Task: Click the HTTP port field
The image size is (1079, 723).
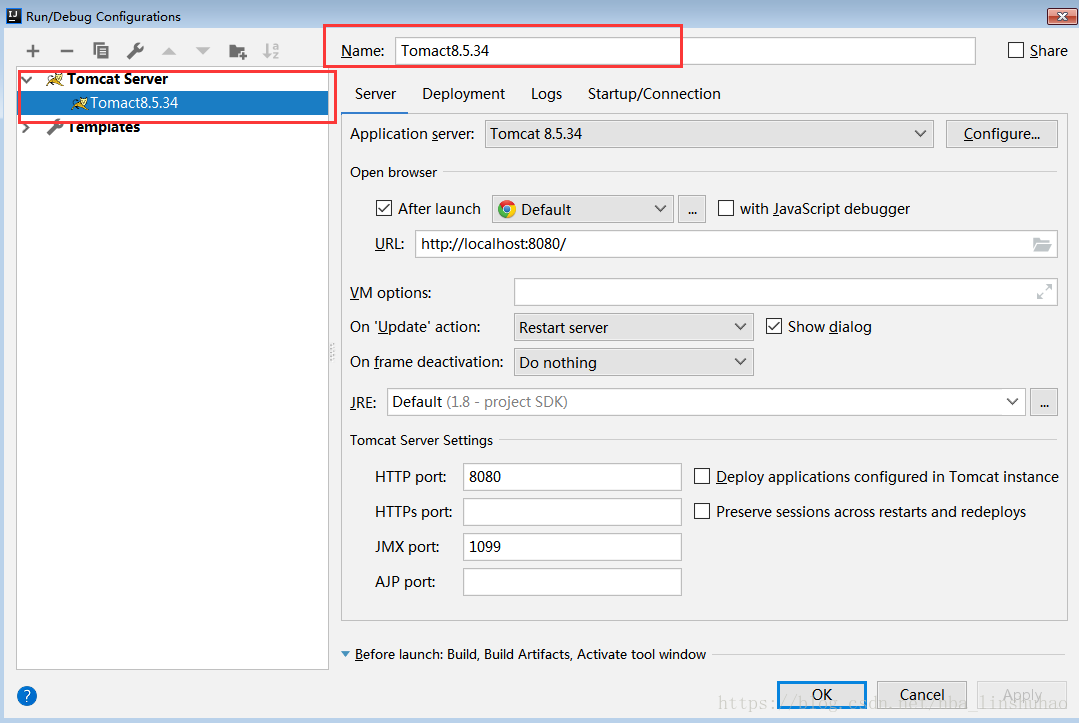Action: [x=572, y=477]
